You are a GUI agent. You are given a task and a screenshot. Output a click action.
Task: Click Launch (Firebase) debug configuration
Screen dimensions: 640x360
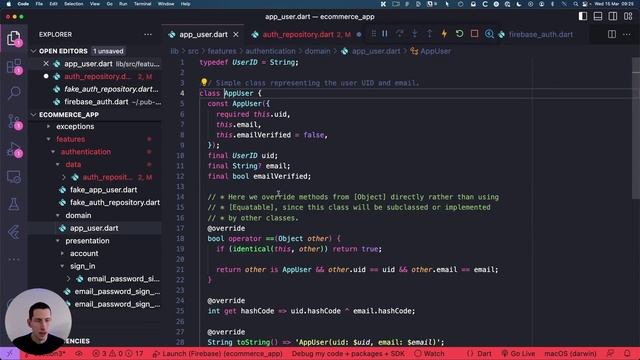[218, 353]
